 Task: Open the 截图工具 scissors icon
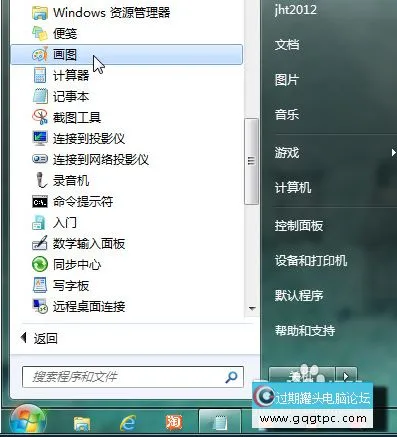40,117
